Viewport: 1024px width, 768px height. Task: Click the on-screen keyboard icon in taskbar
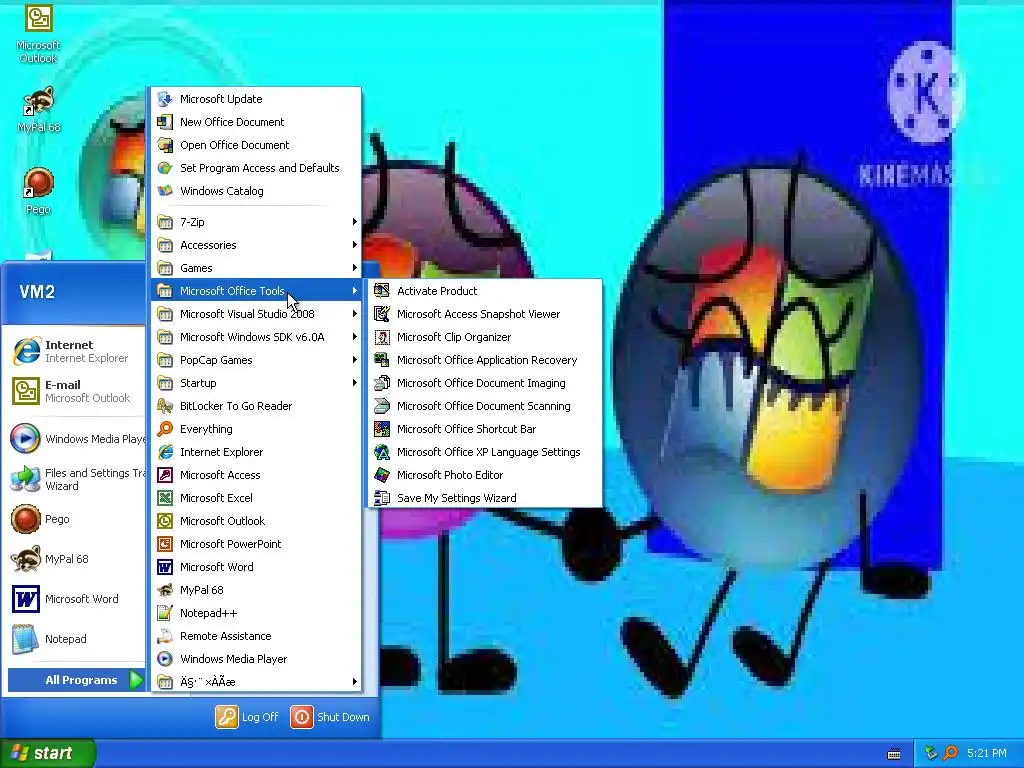[x=894, y=754]
